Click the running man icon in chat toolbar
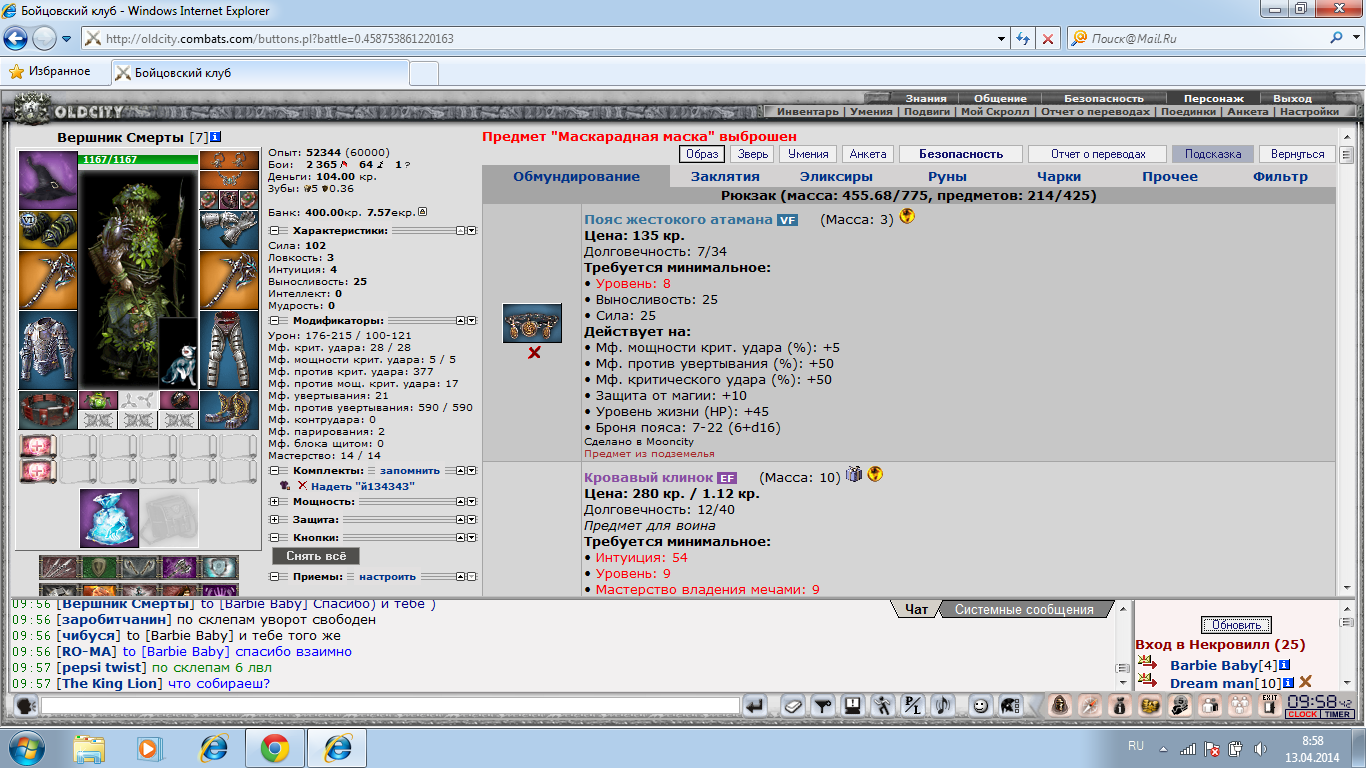1366x768 pixels. (x=883, y=706)
